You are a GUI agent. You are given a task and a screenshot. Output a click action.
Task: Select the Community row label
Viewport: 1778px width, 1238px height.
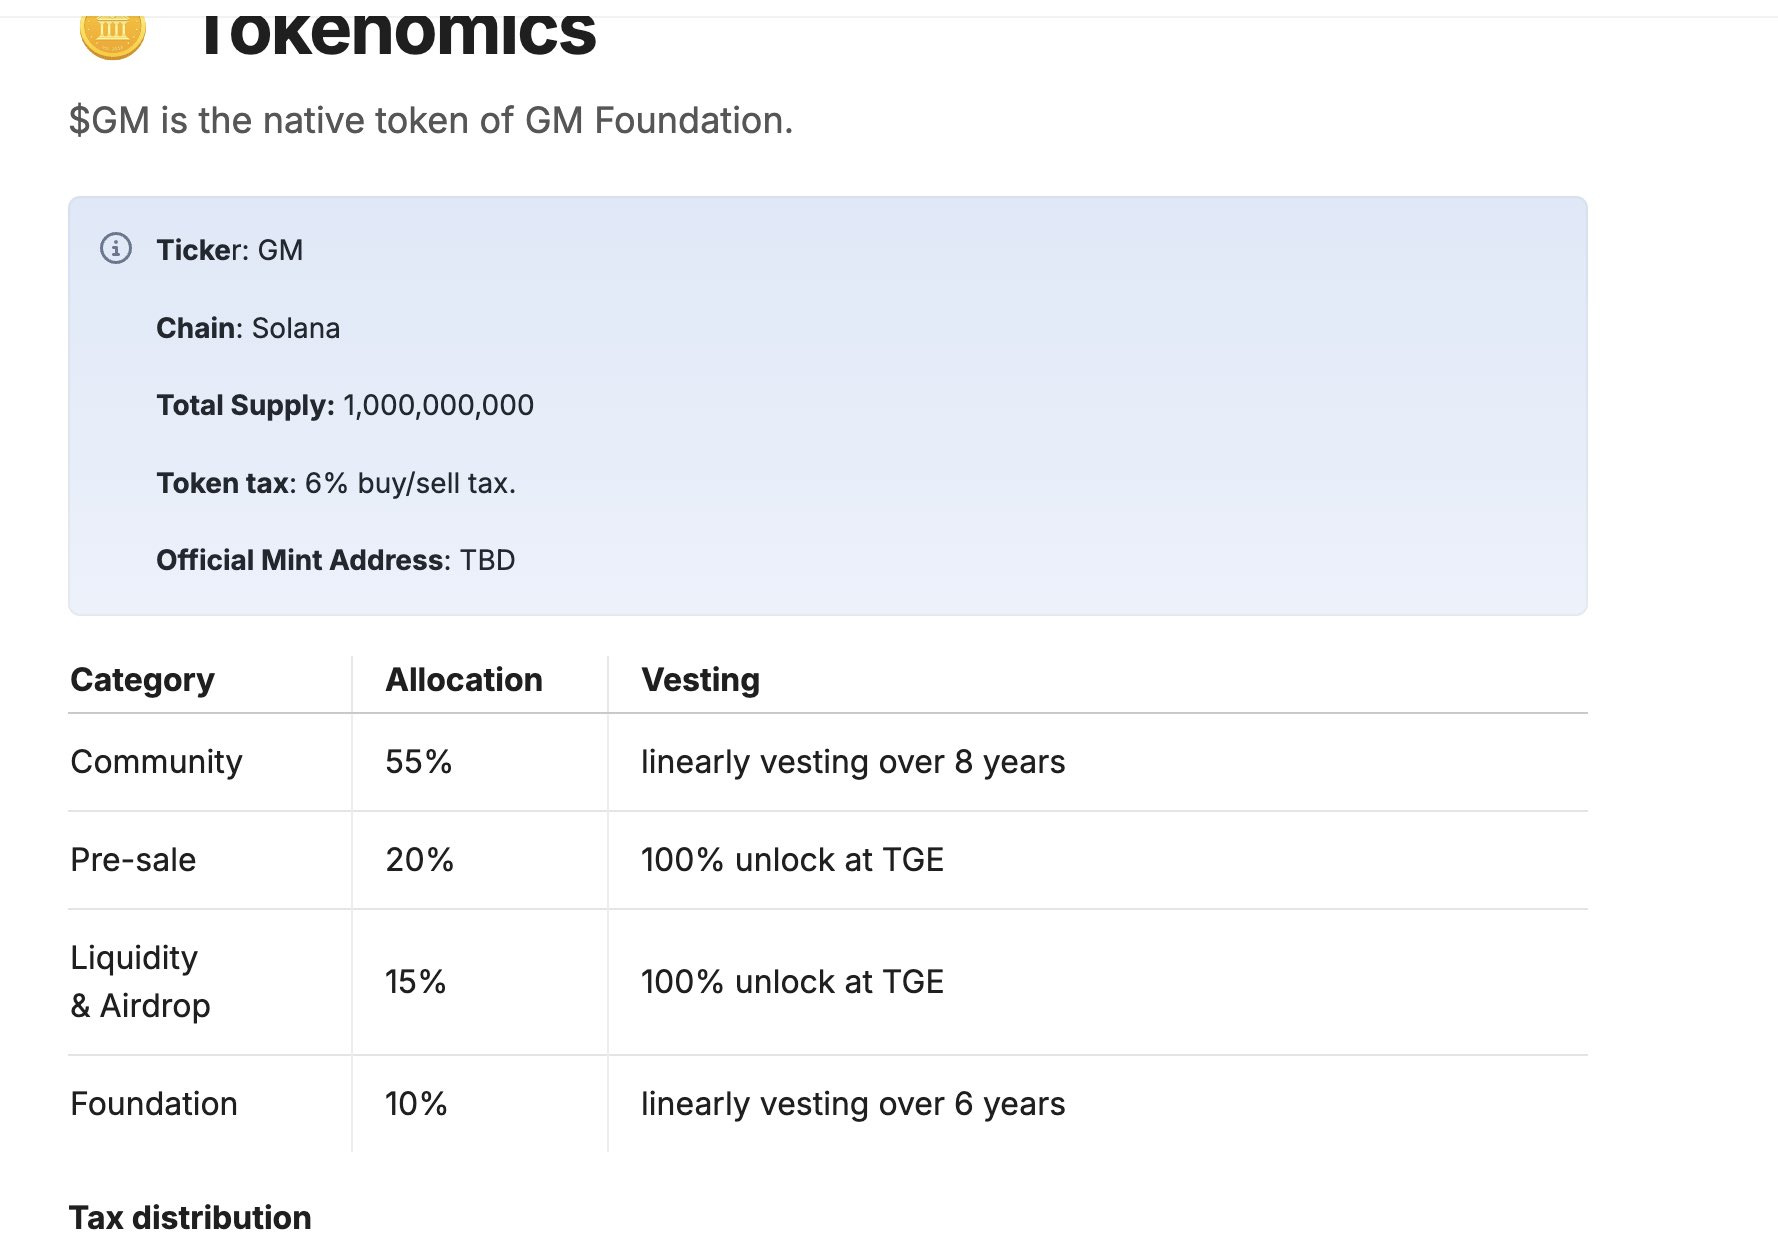coord(156,762)
